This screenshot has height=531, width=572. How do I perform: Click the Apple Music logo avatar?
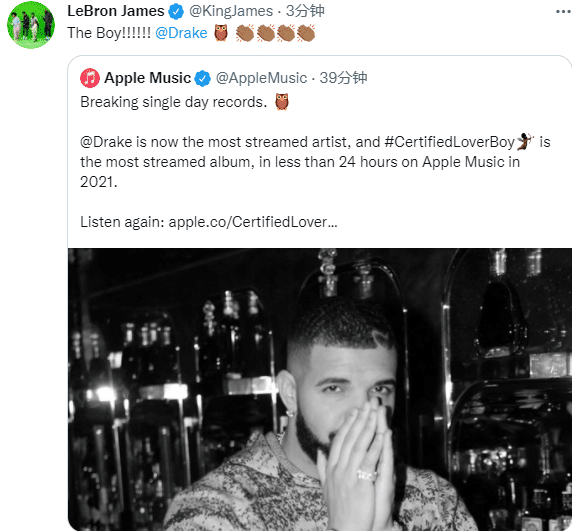[90, 78]
